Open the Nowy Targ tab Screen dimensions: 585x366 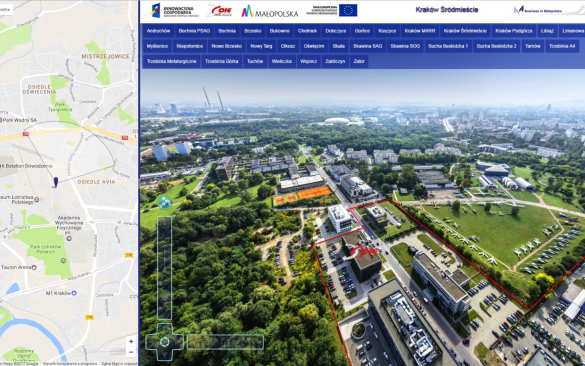(x=261, y=46)
